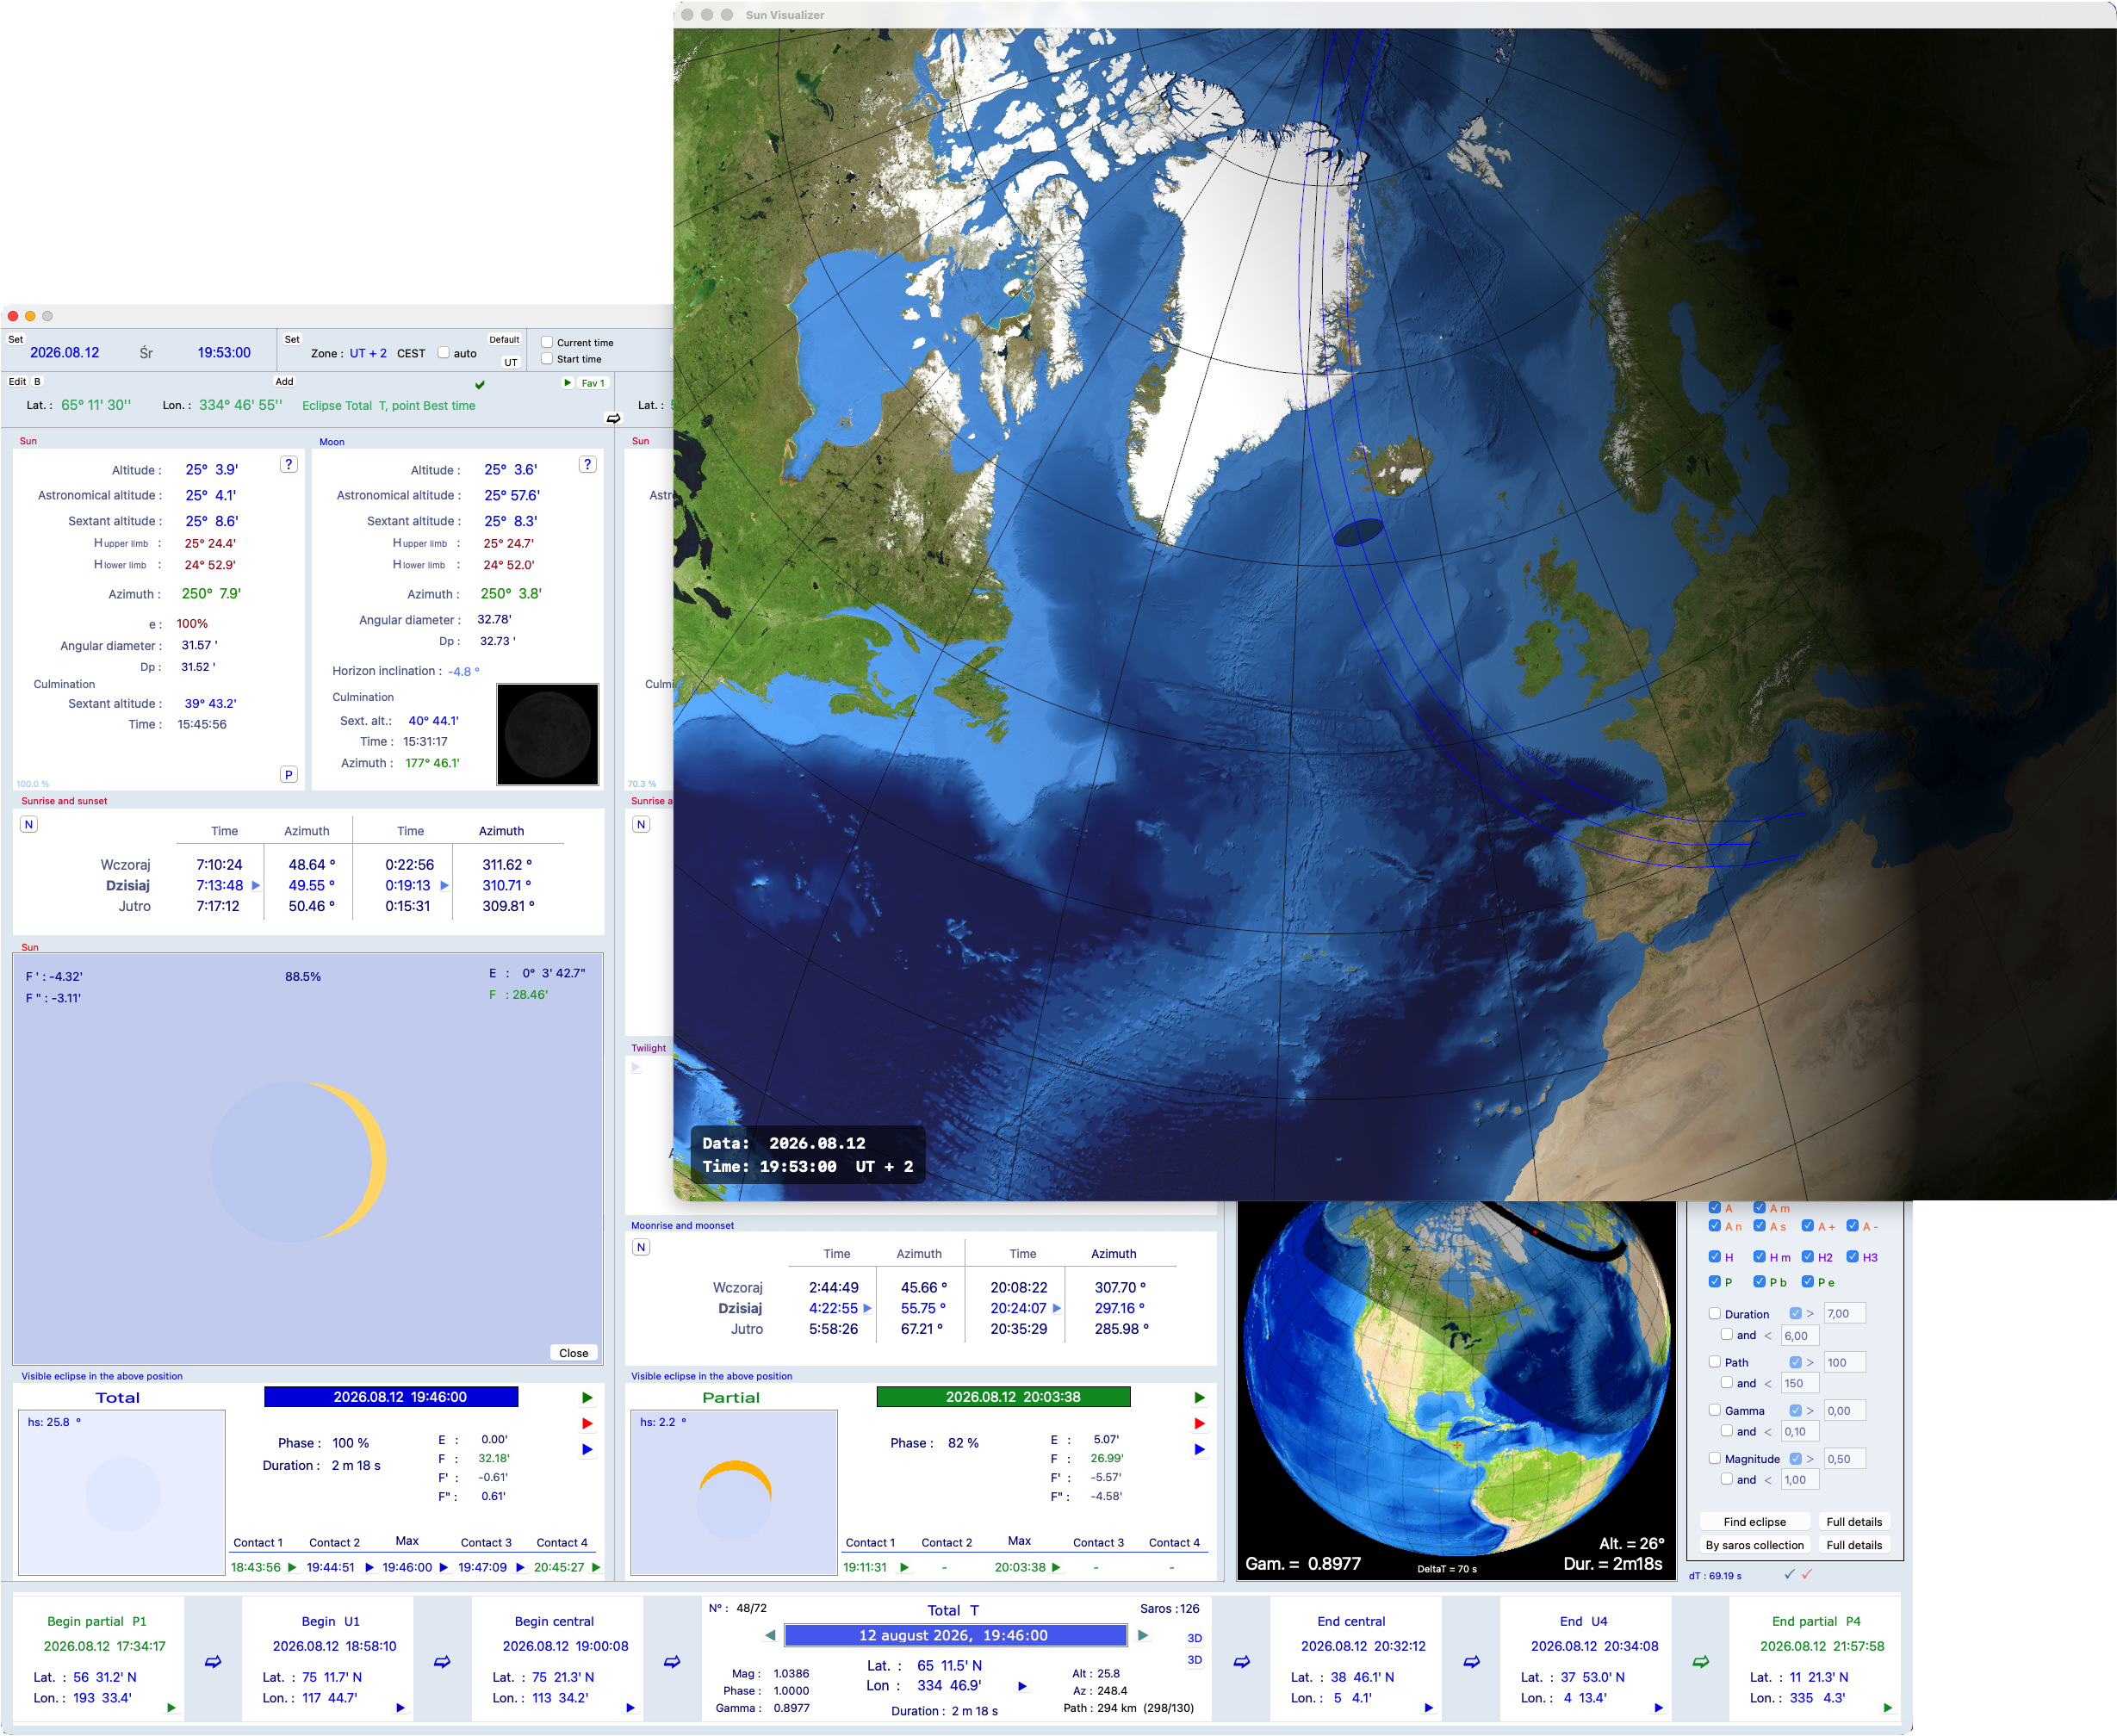
Task: Click the red play arrow in Total eclipse panel
Action: tap(587, 1423)
